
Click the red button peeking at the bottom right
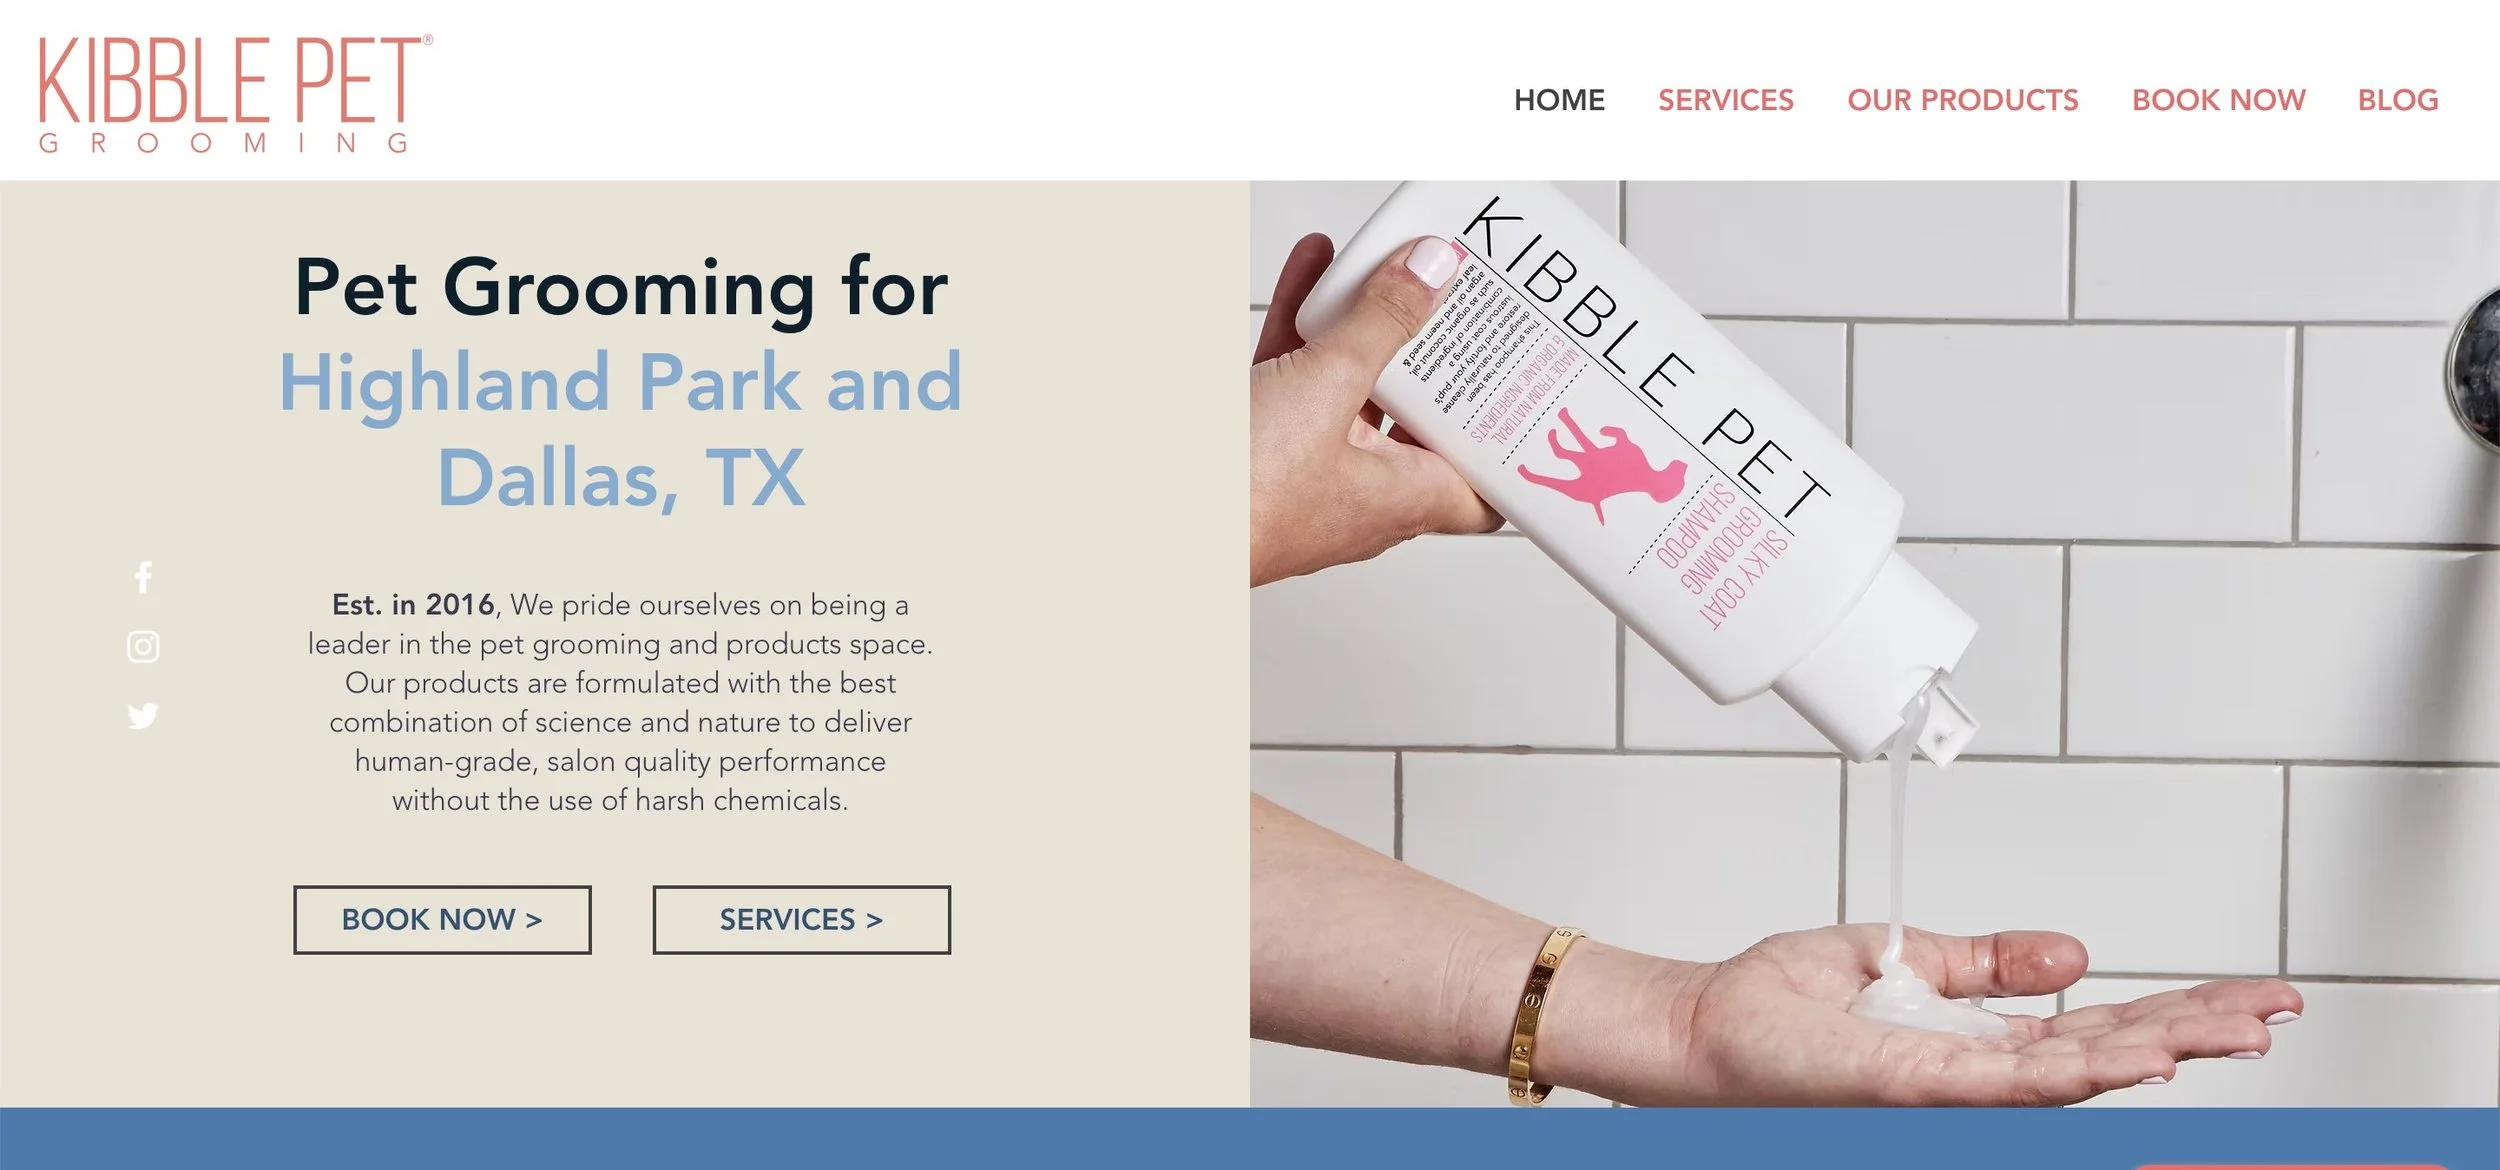point(2290,1166)
